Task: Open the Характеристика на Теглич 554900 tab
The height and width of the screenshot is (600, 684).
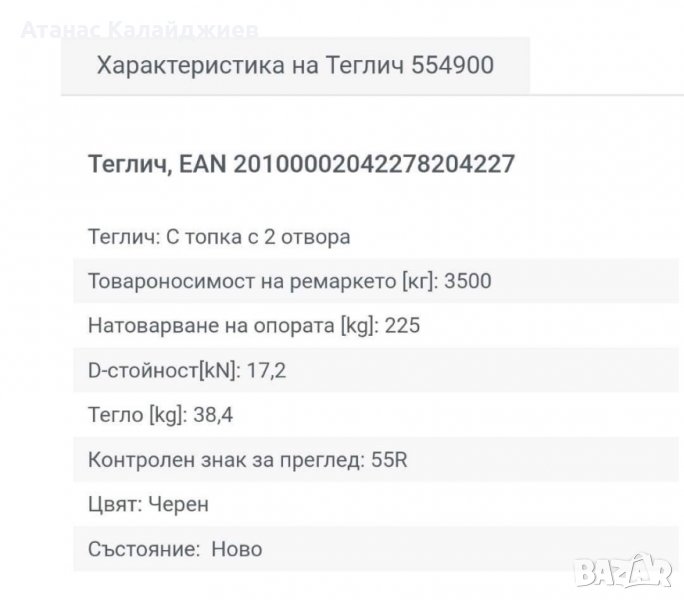Action: (x=295, y=65)
